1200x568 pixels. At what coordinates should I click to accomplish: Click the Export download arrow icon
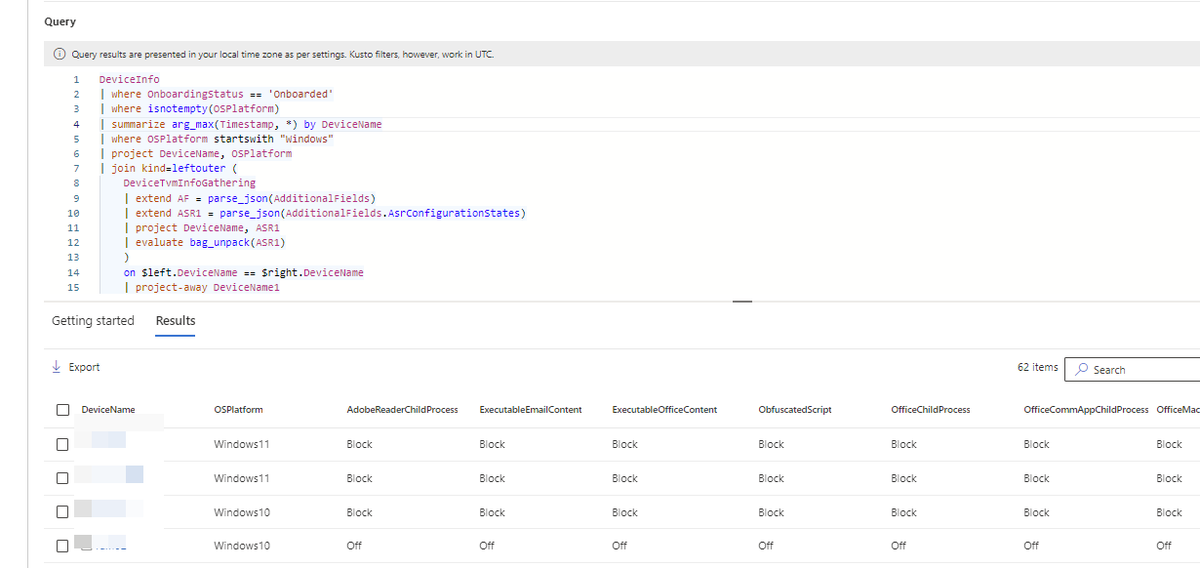point(56,367)
